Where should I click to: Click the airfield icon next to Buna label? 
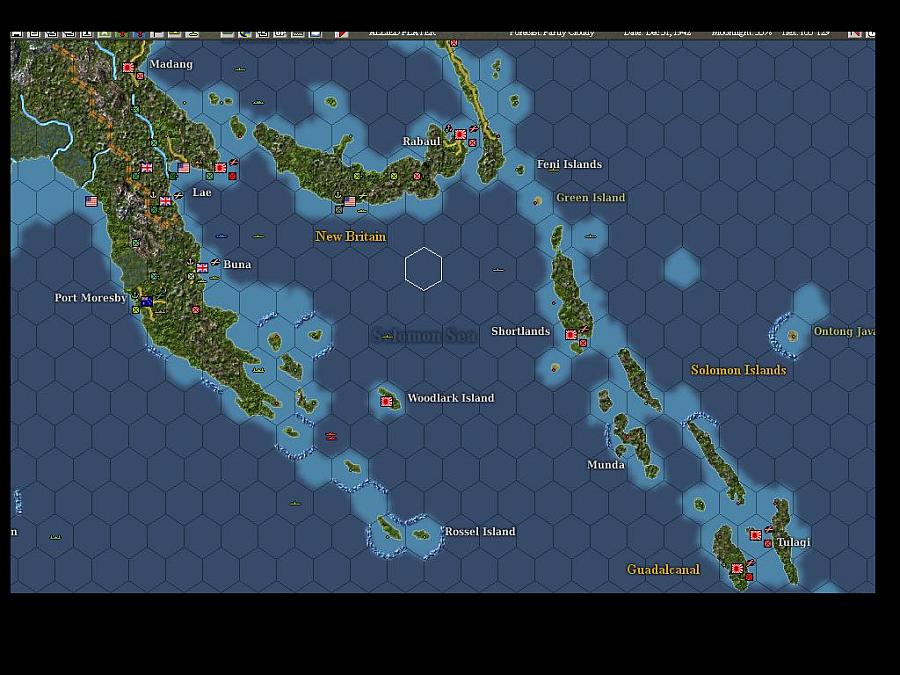(x=215, y=262)
